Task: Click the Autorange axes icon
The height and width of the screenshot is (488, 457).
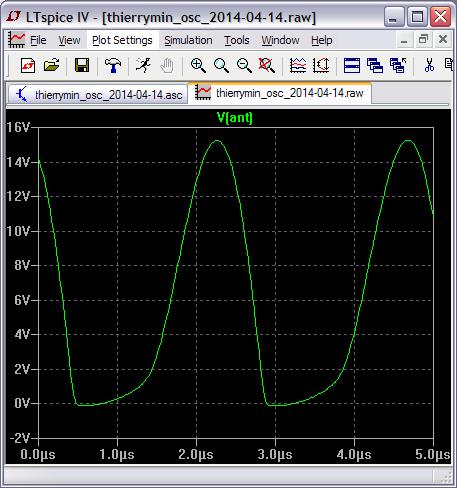Action: pyautogui.click(x=321, y=65)
